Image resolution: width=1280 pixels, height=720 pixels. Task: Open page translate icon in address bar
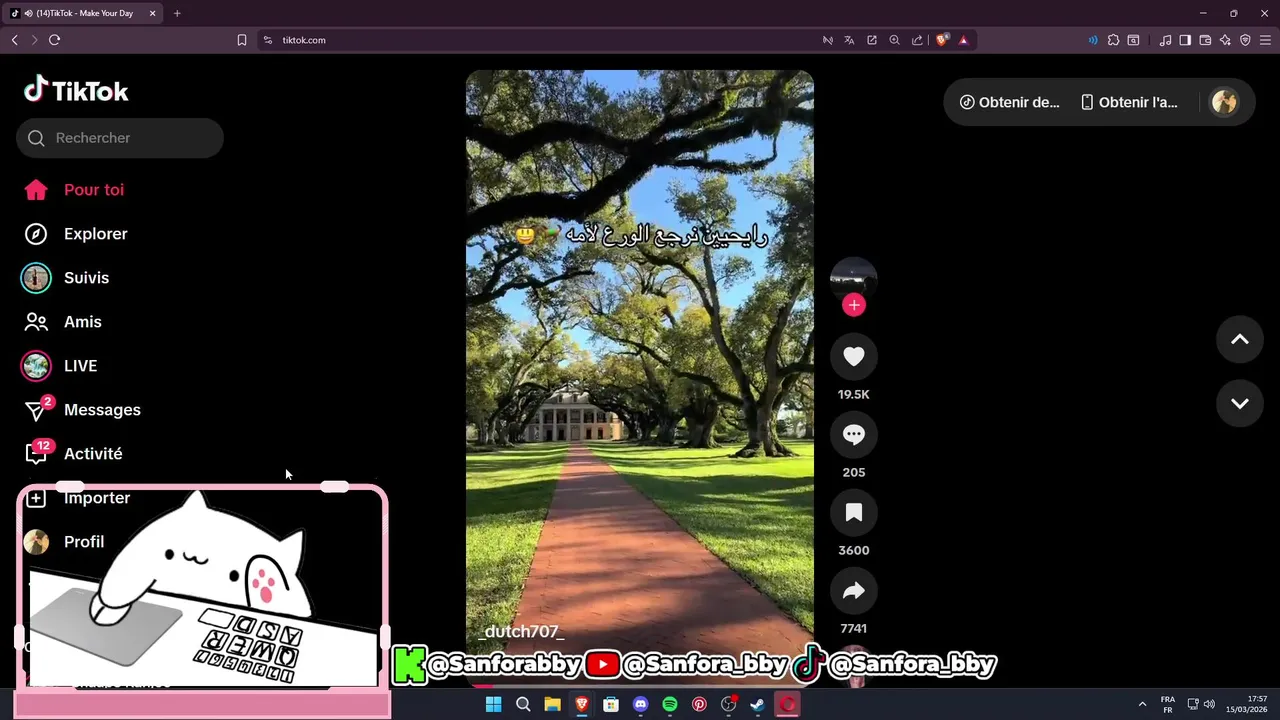pyautogui.click(x=849, y=40)
